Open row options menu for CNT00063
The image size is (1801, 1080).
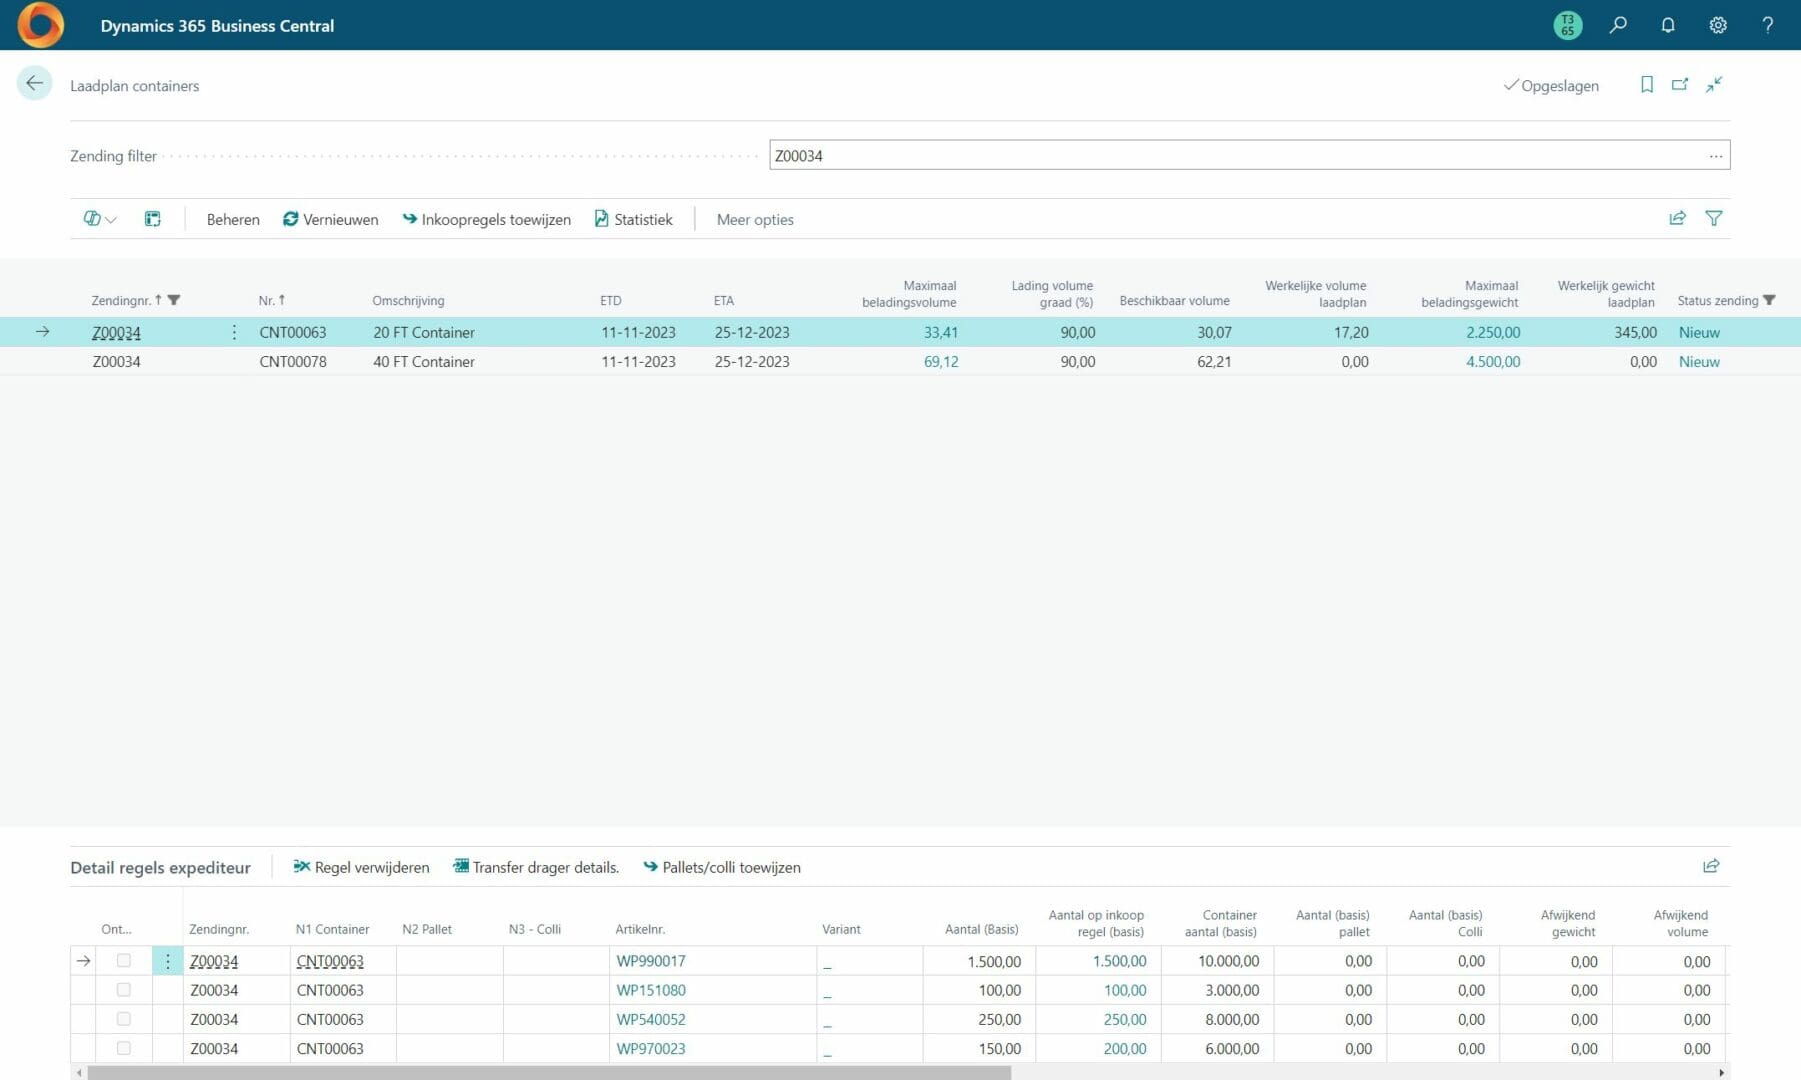(234, 332)
